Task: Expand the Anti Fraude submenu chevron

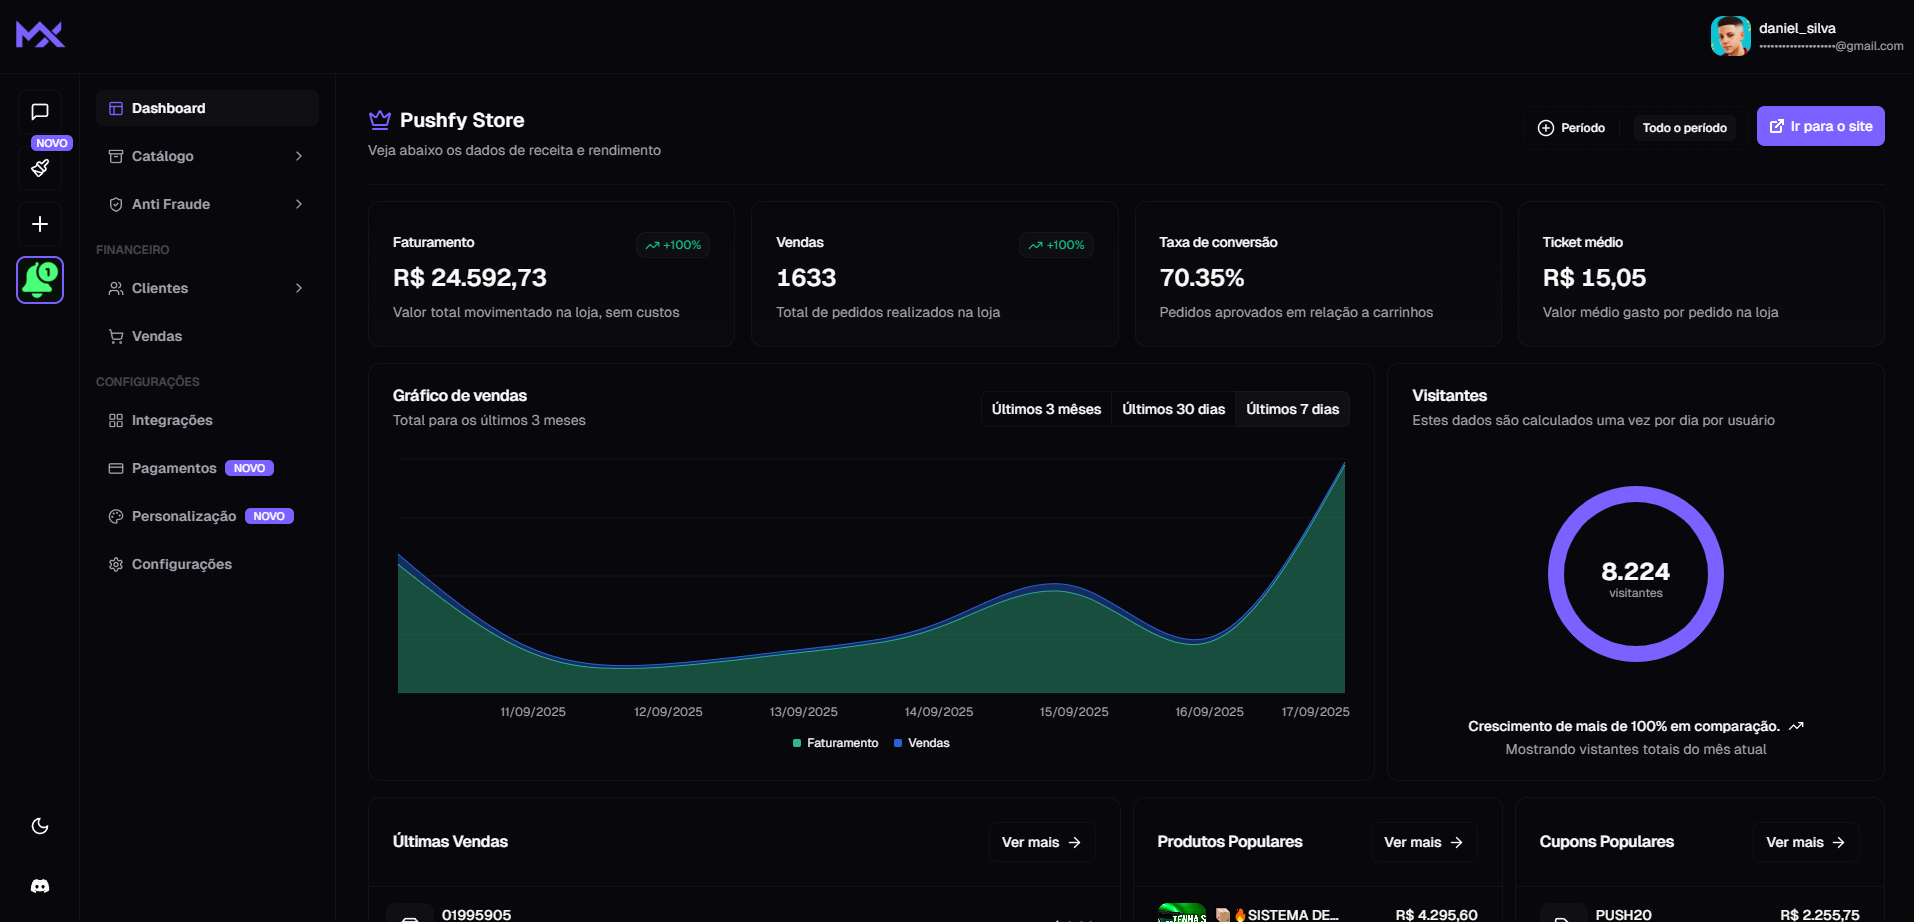Action: pos(299,204)
